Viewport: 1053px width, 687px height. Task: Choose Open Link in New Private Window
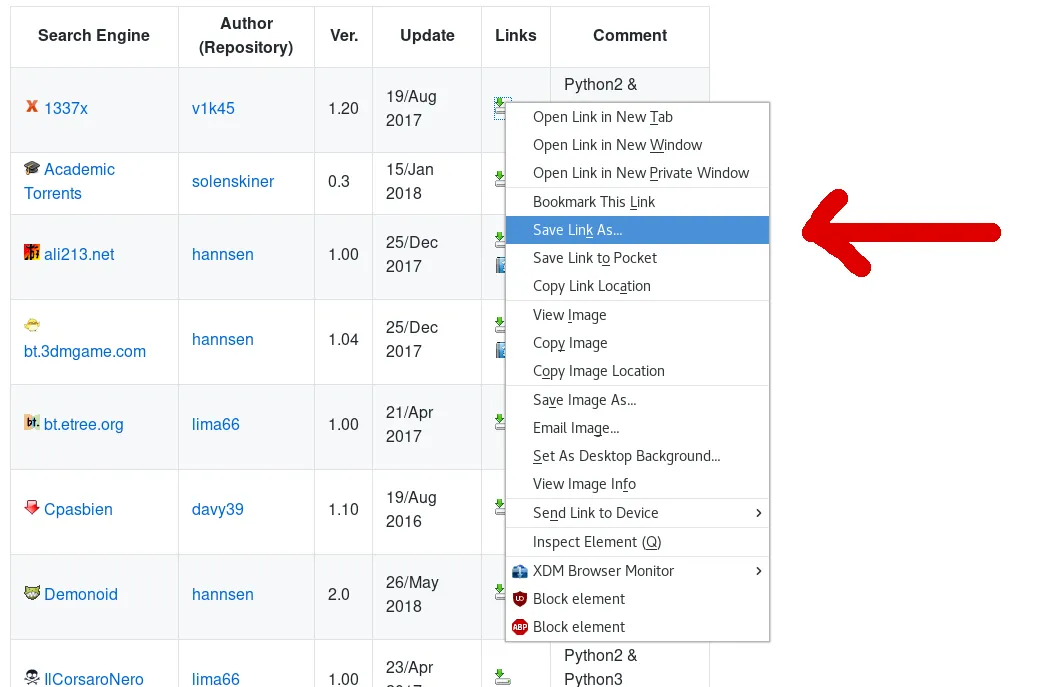pos(638,172)
